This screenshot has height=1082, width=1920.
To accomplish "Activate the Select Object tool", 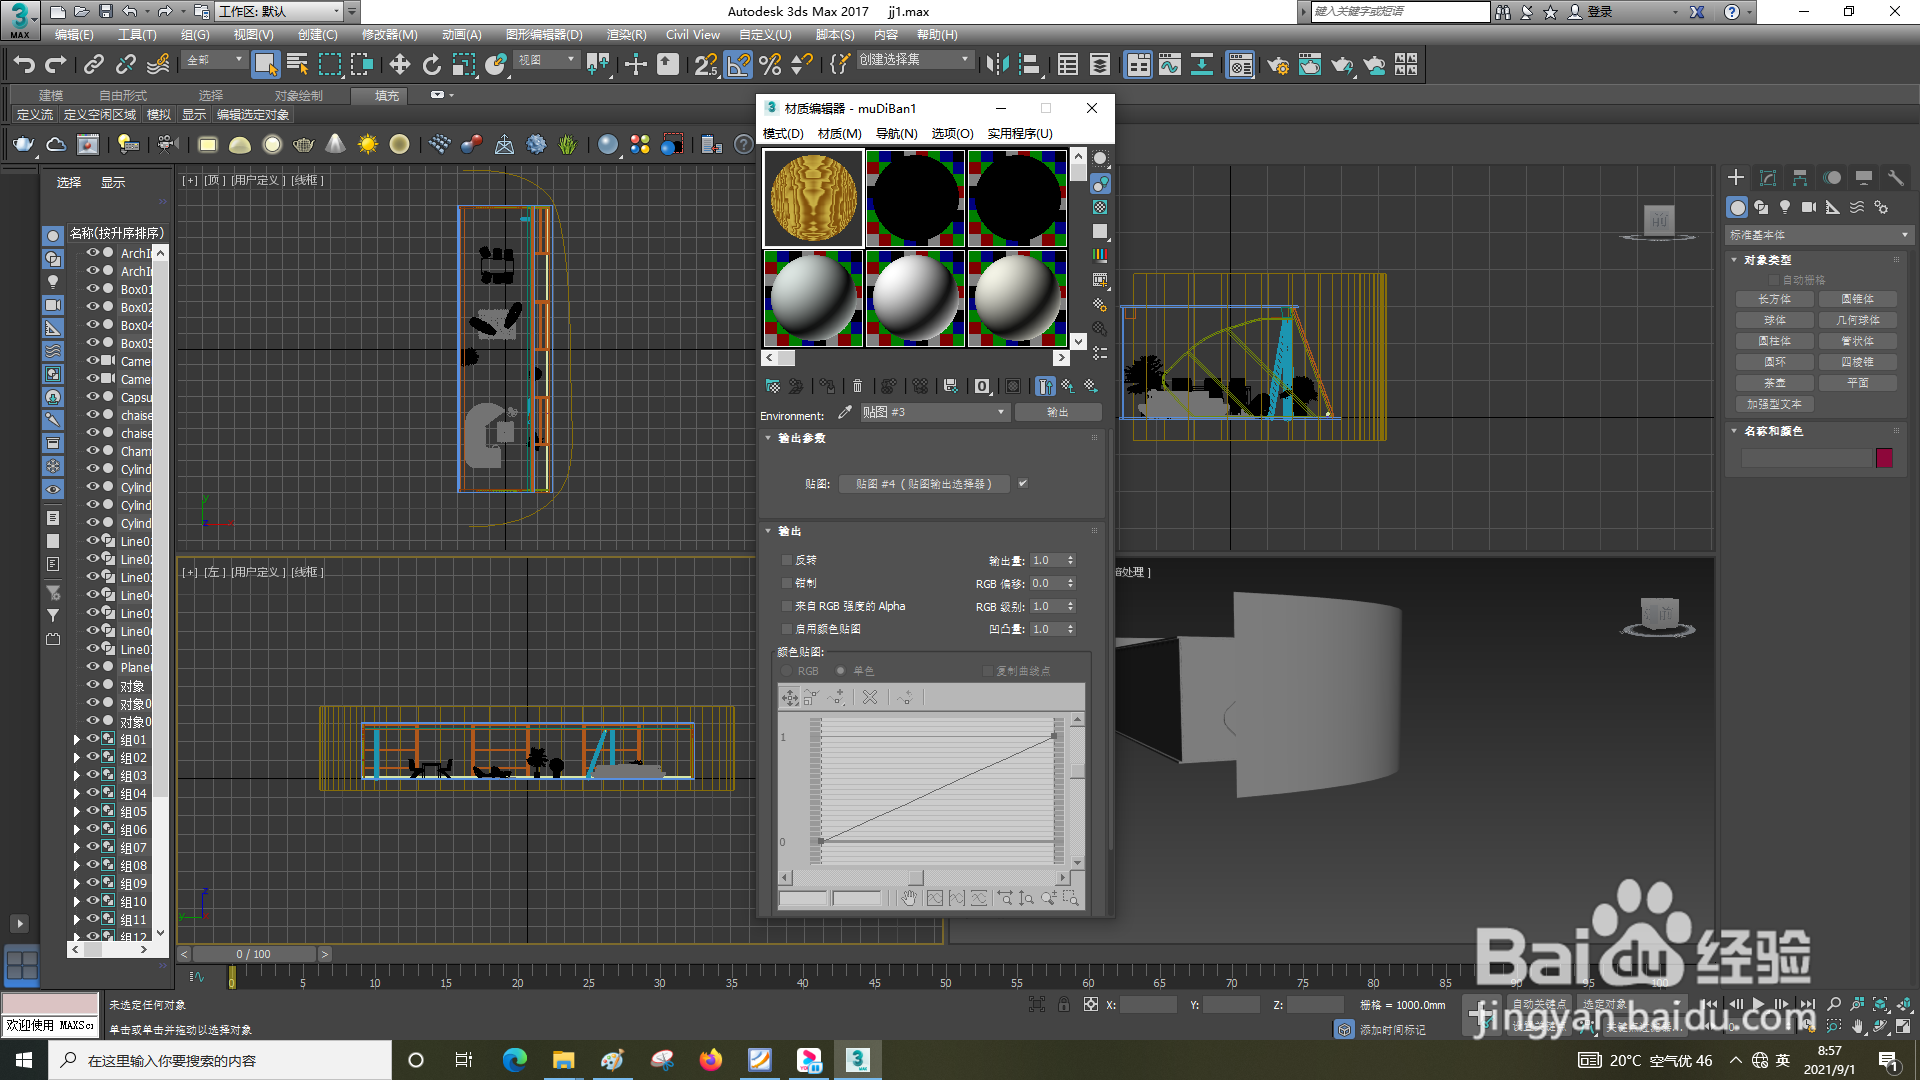I will click(x=265, y=65).
